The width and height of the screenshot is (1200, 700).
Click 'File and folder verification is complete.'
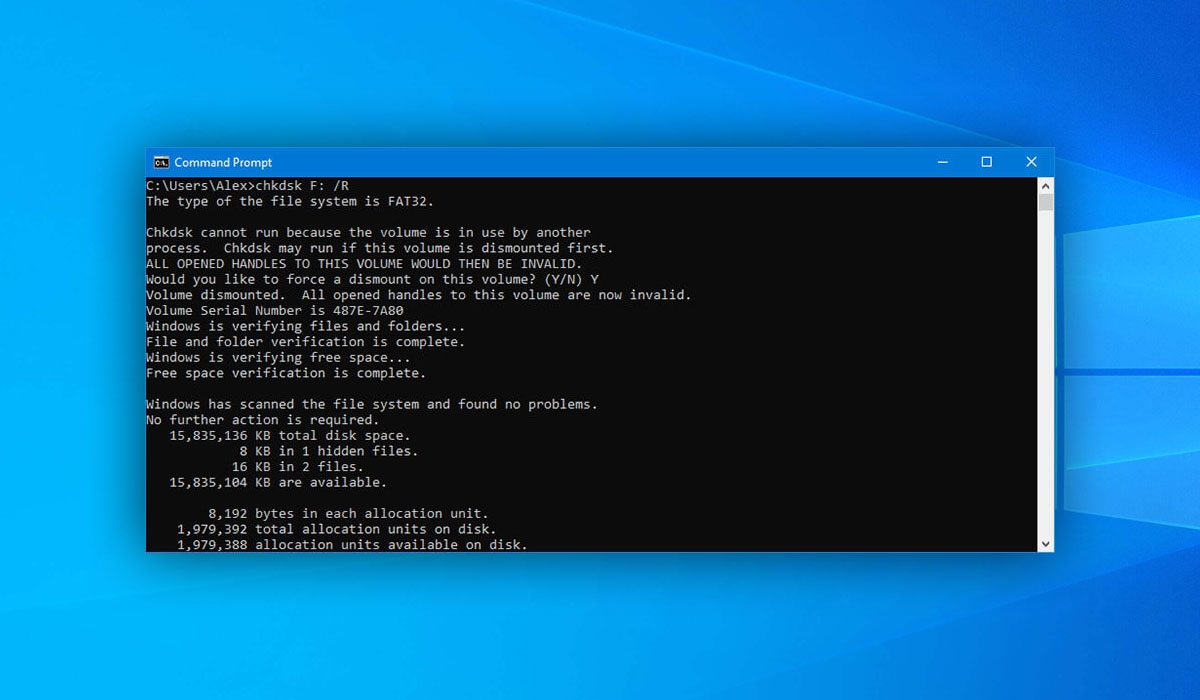tap(306, 342)
